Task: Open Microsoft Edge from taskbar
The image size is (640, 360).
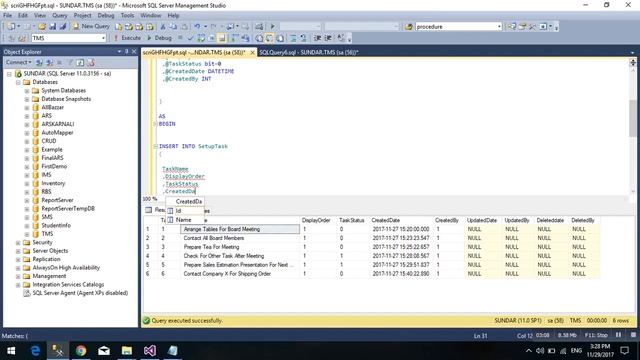Action: tap(36, 351)
